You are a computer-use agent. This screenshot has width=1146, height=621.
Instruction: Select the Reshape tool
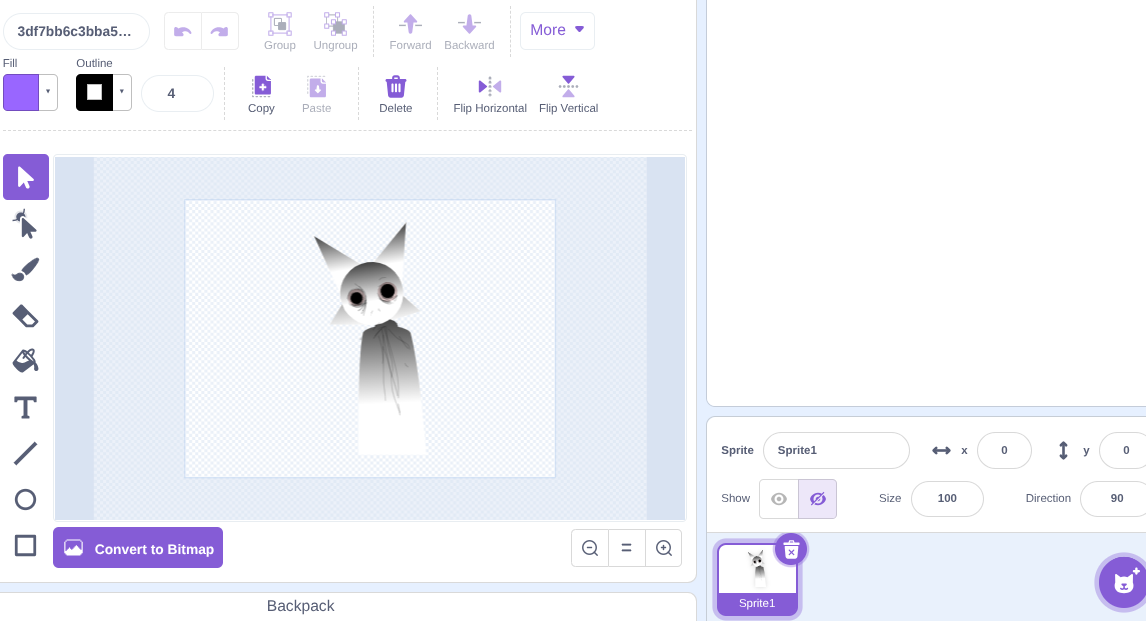click(x=26, y=224)
